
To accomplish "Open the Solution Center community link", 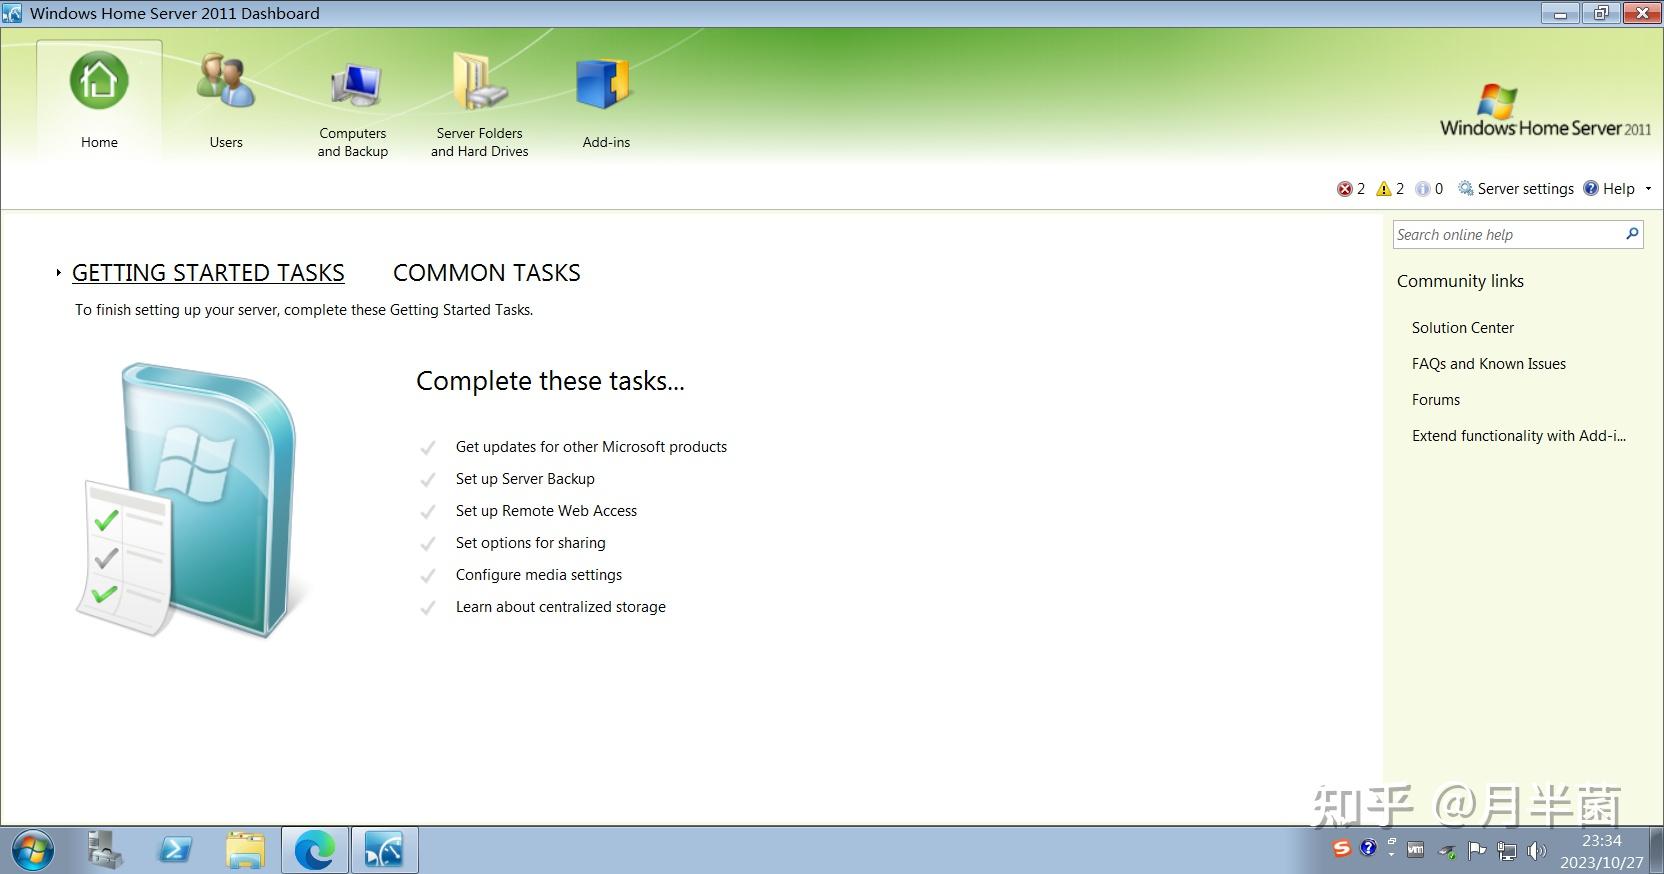I will pos(1463,328).
